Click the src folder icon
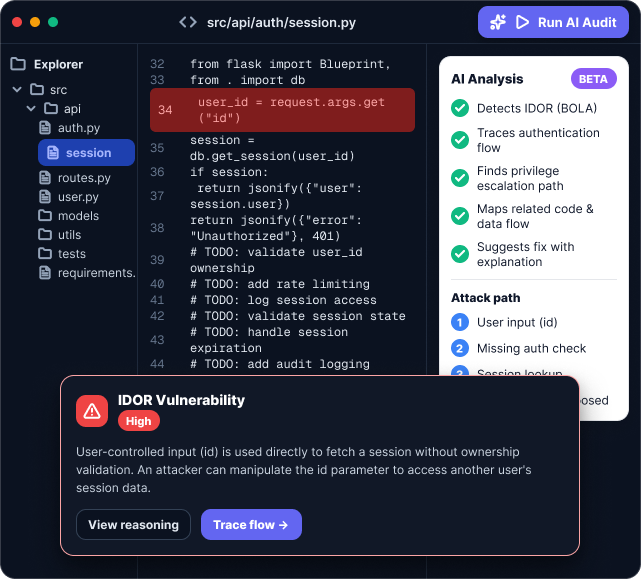641x579 pixels. tap(37, 89)
